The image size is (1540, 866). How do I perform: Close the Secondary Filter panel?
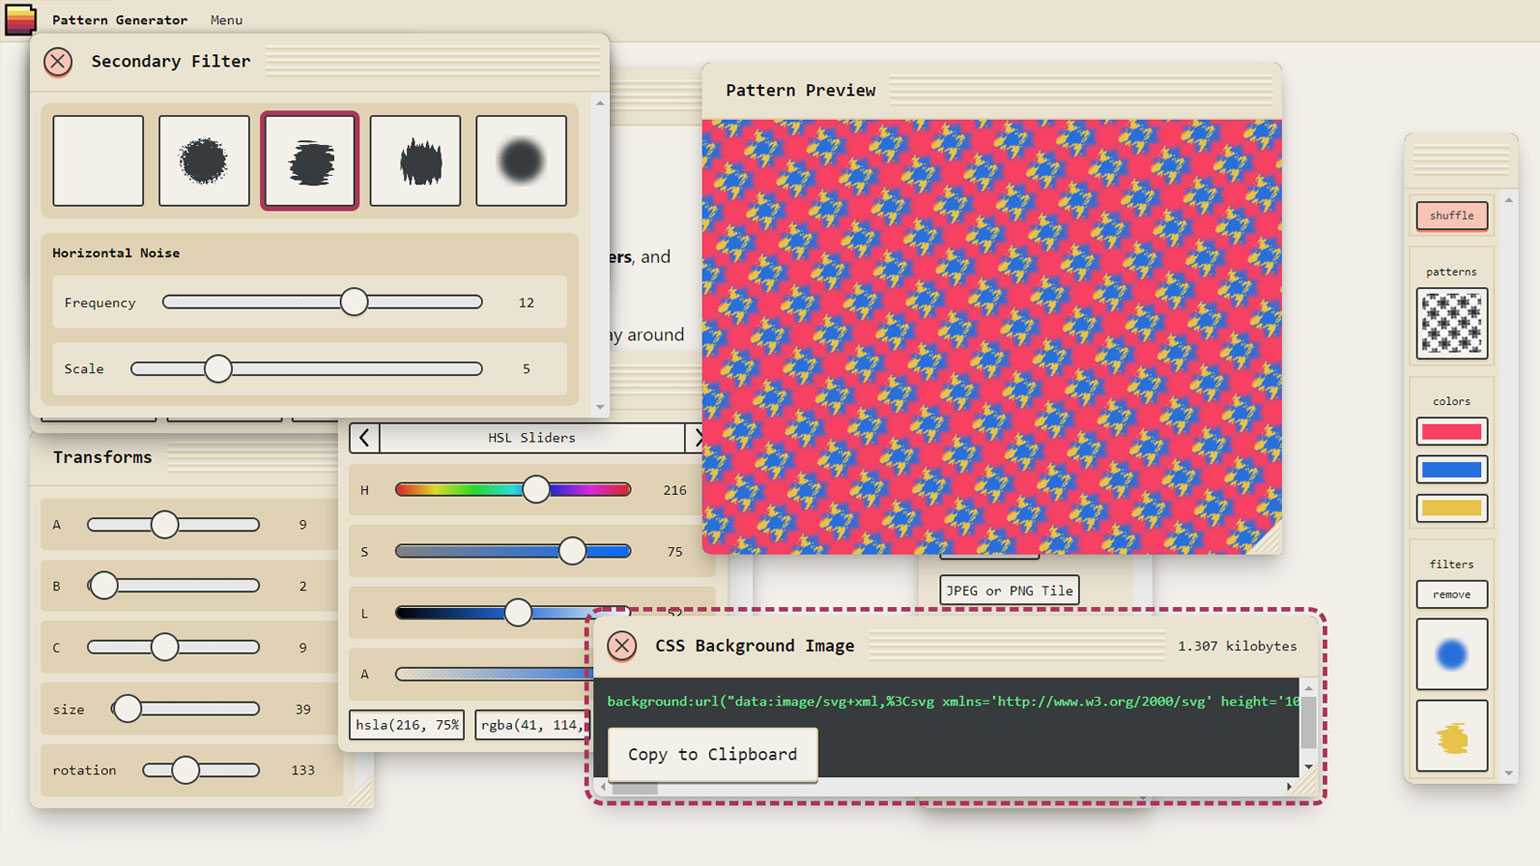pyautogui.click(x=58, y=62)
